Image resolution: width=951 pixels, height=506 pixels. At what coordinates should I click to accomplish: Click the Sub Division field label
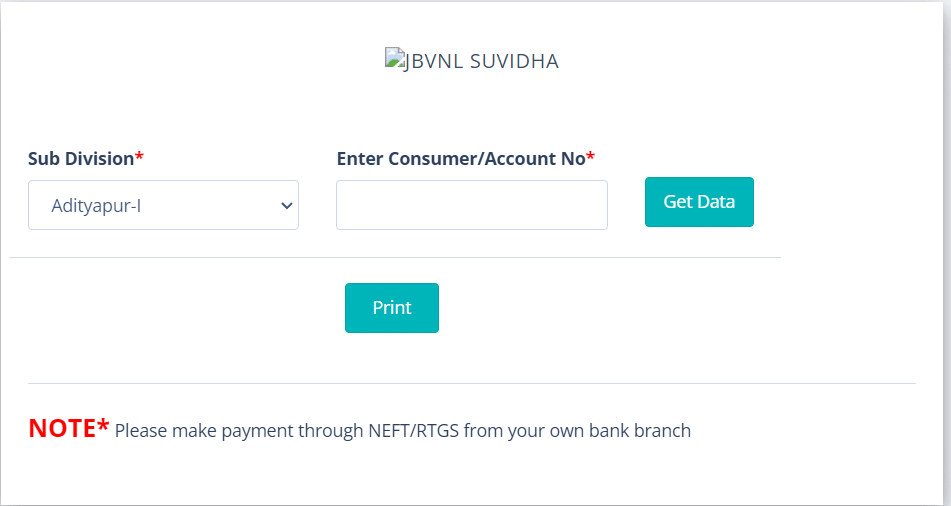[80, 158]
